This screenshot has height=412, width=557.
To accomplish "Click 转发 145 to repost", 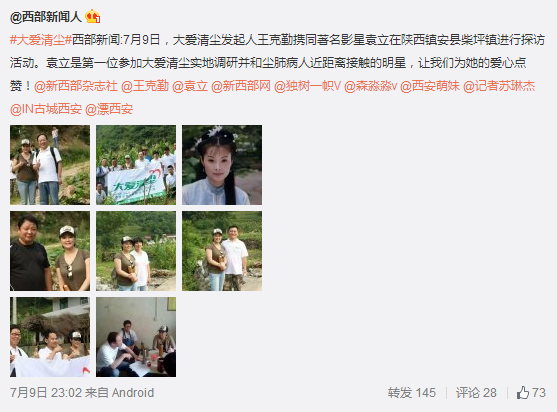I will 412,393.
